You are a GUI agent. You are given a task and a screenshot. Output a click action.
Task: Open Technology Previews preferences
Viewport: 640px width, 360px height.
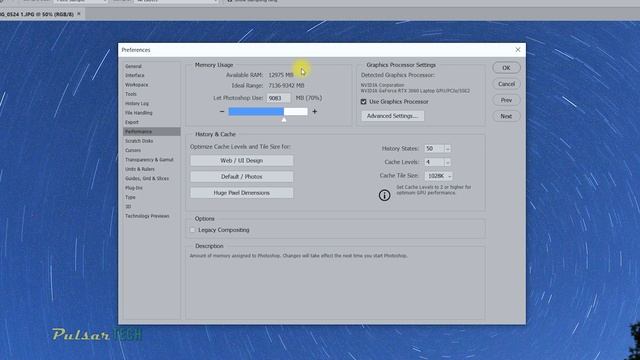pyautogui.click(x=147, y=216)
